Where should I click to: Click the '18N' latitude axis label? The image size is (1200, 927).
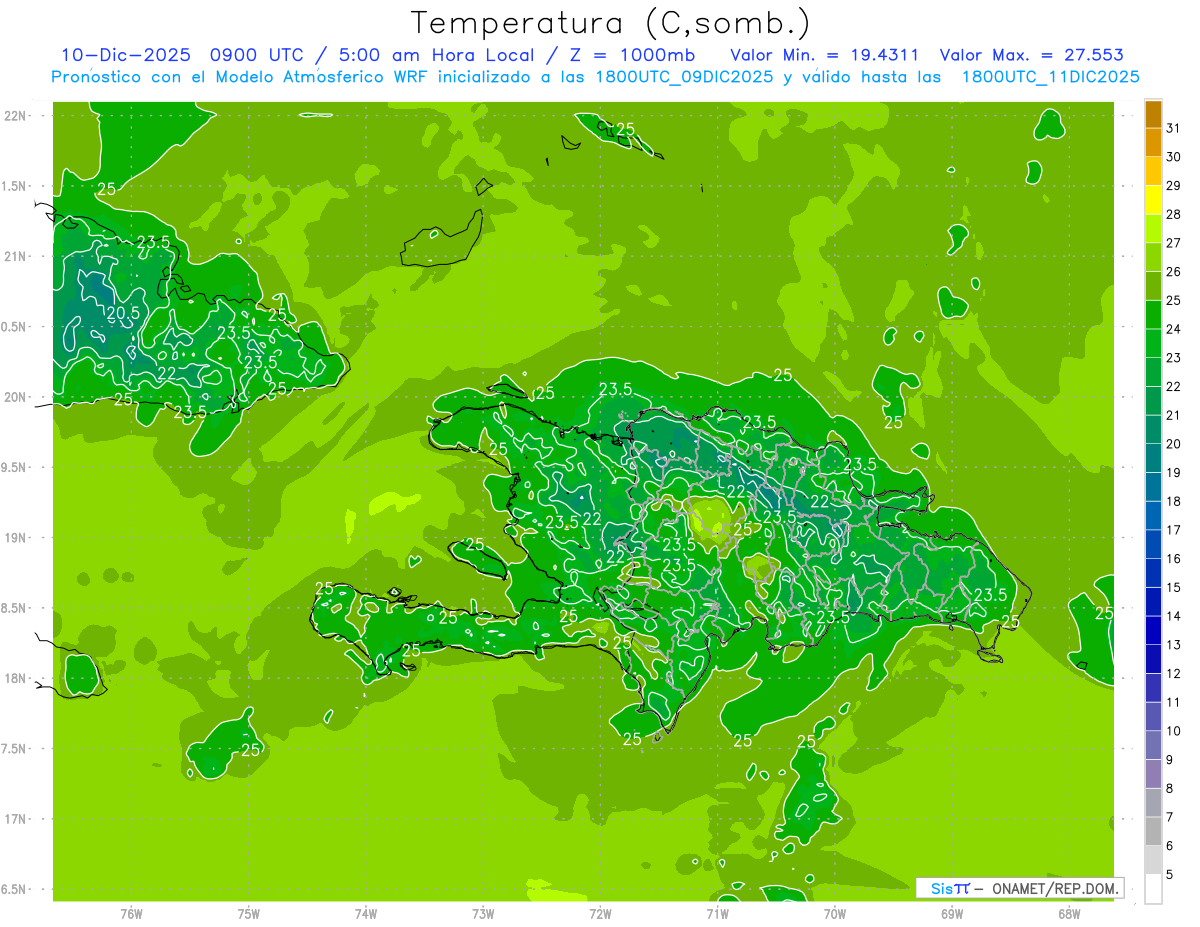pos(17,678)
